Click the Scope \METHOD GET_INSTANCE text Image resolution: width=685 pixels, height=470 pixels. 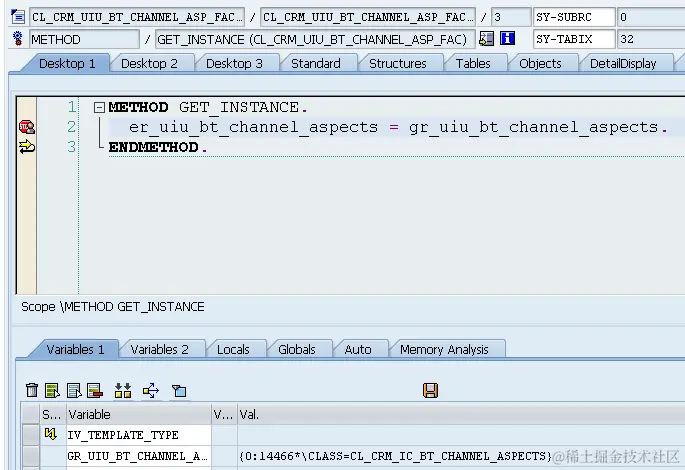point(113,307)
